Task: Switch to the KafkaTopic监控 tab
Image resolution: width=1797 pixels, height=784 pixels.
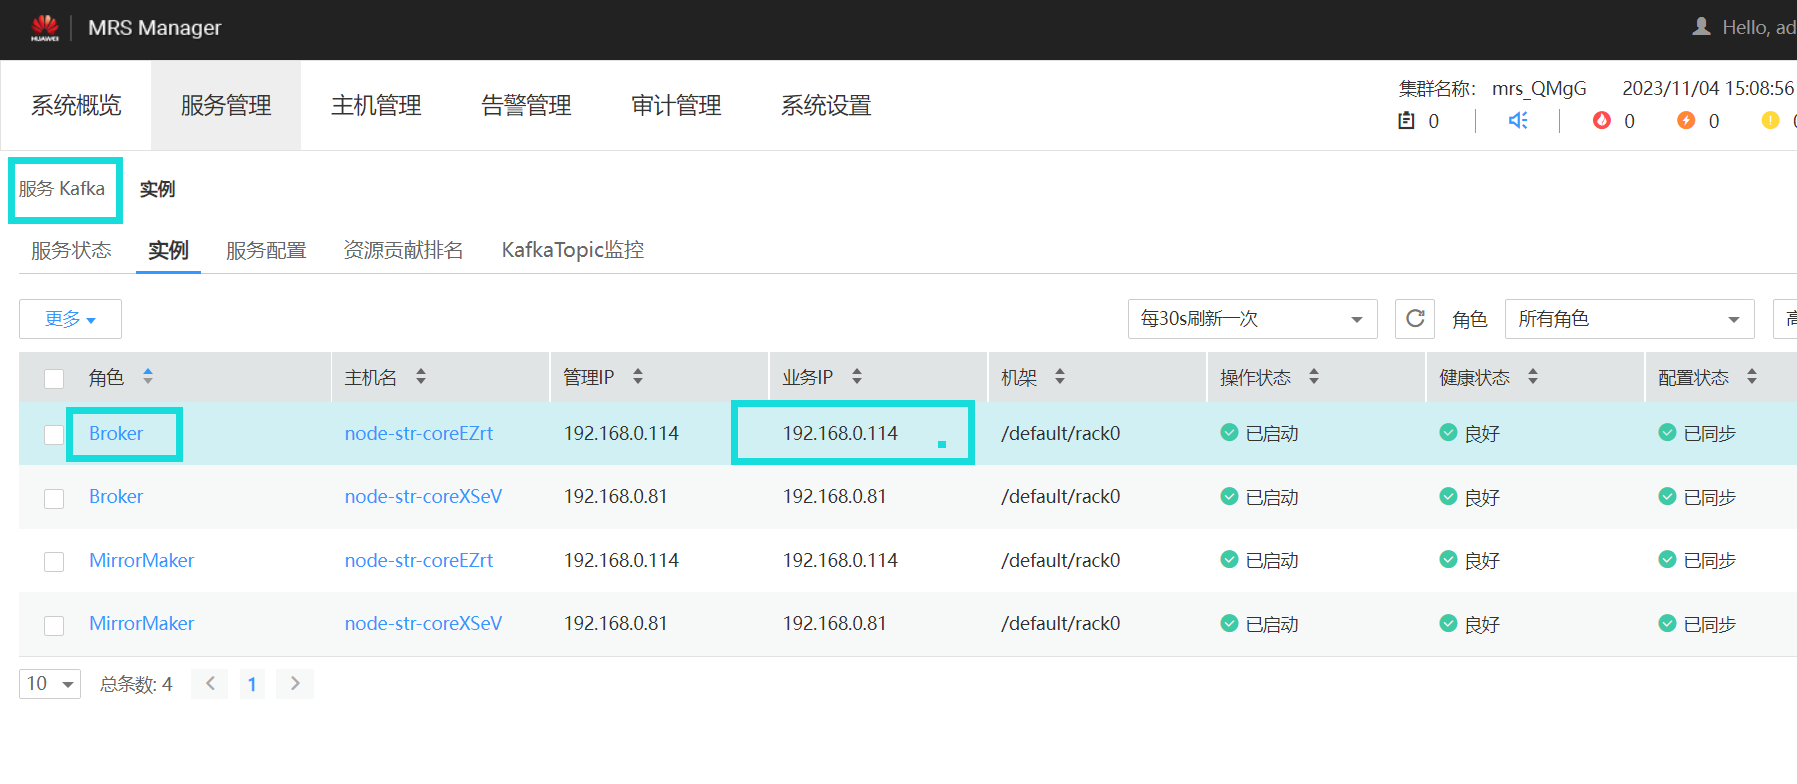Action: 573,250
